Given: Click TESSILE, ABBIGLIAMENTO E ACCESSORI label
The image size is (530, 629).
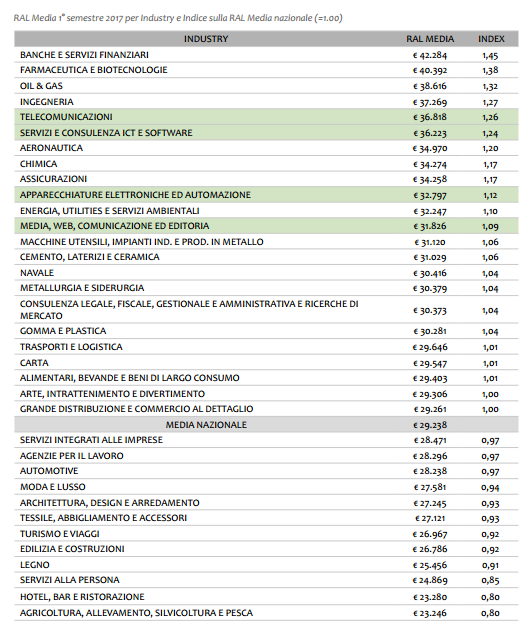Looking at the screenshot, I should (x=104, y=518).
